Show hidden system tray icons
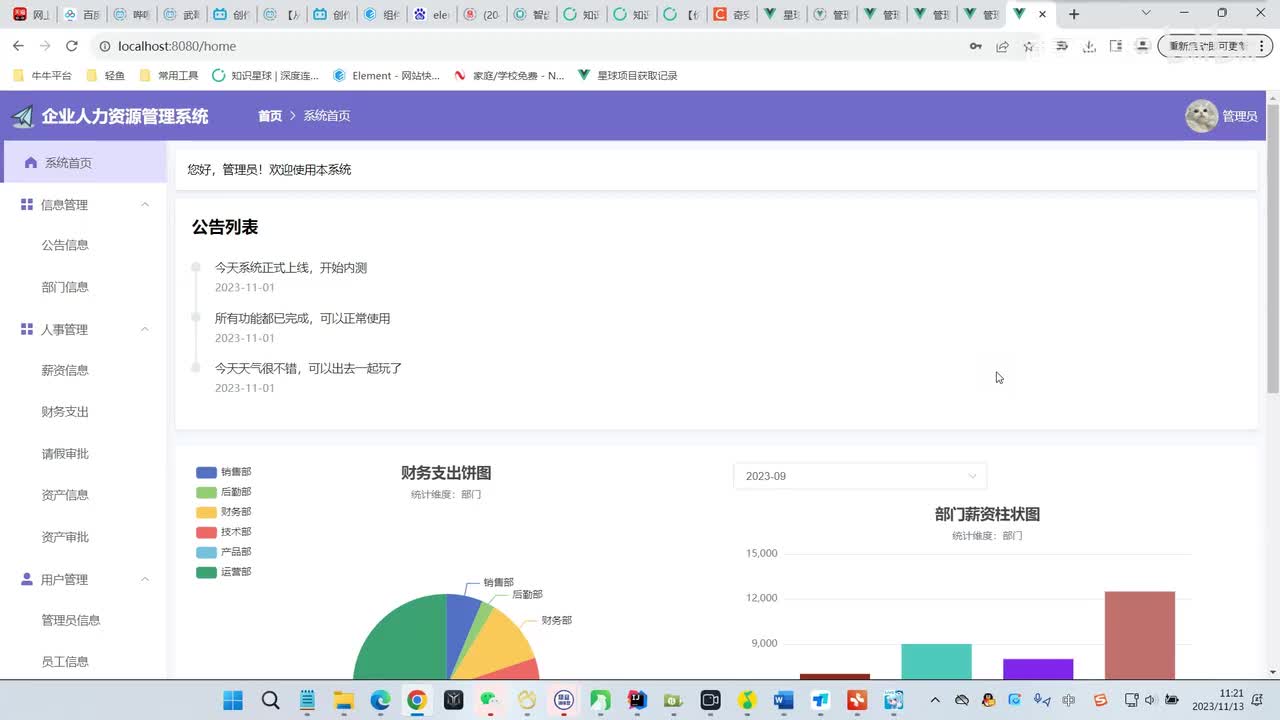This screenshot has width=1280, height=720. click(935, 700)
